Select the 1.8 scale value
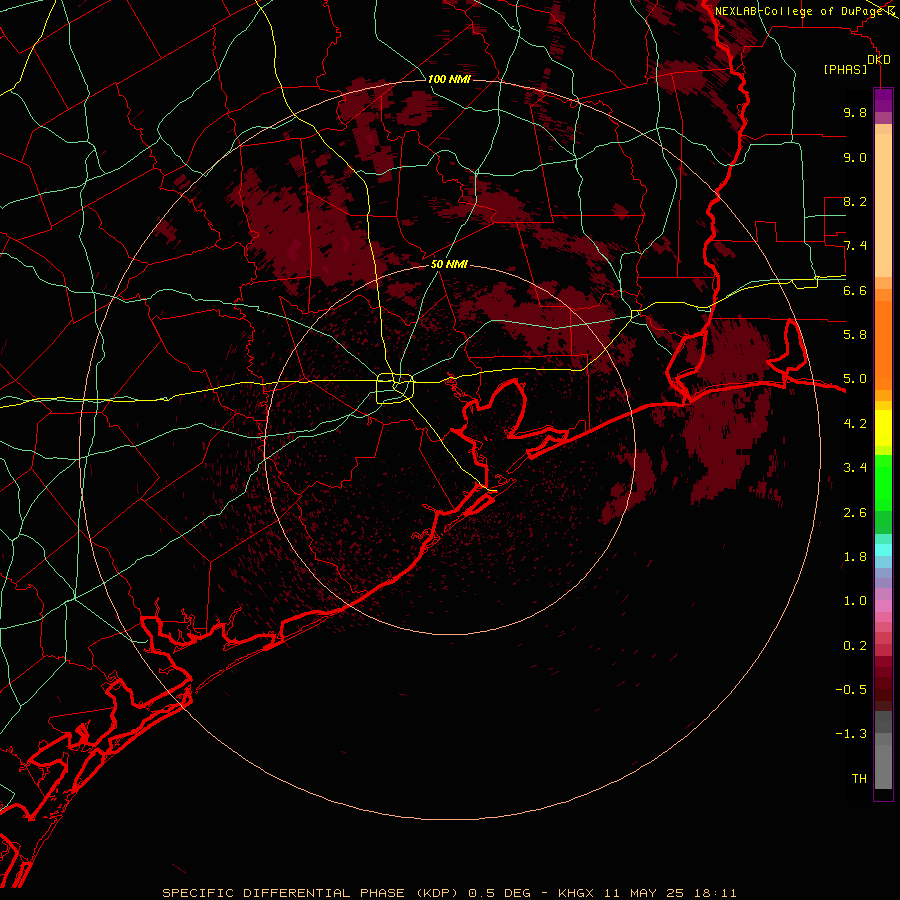900x900 pixels. [x=855, y=557]
